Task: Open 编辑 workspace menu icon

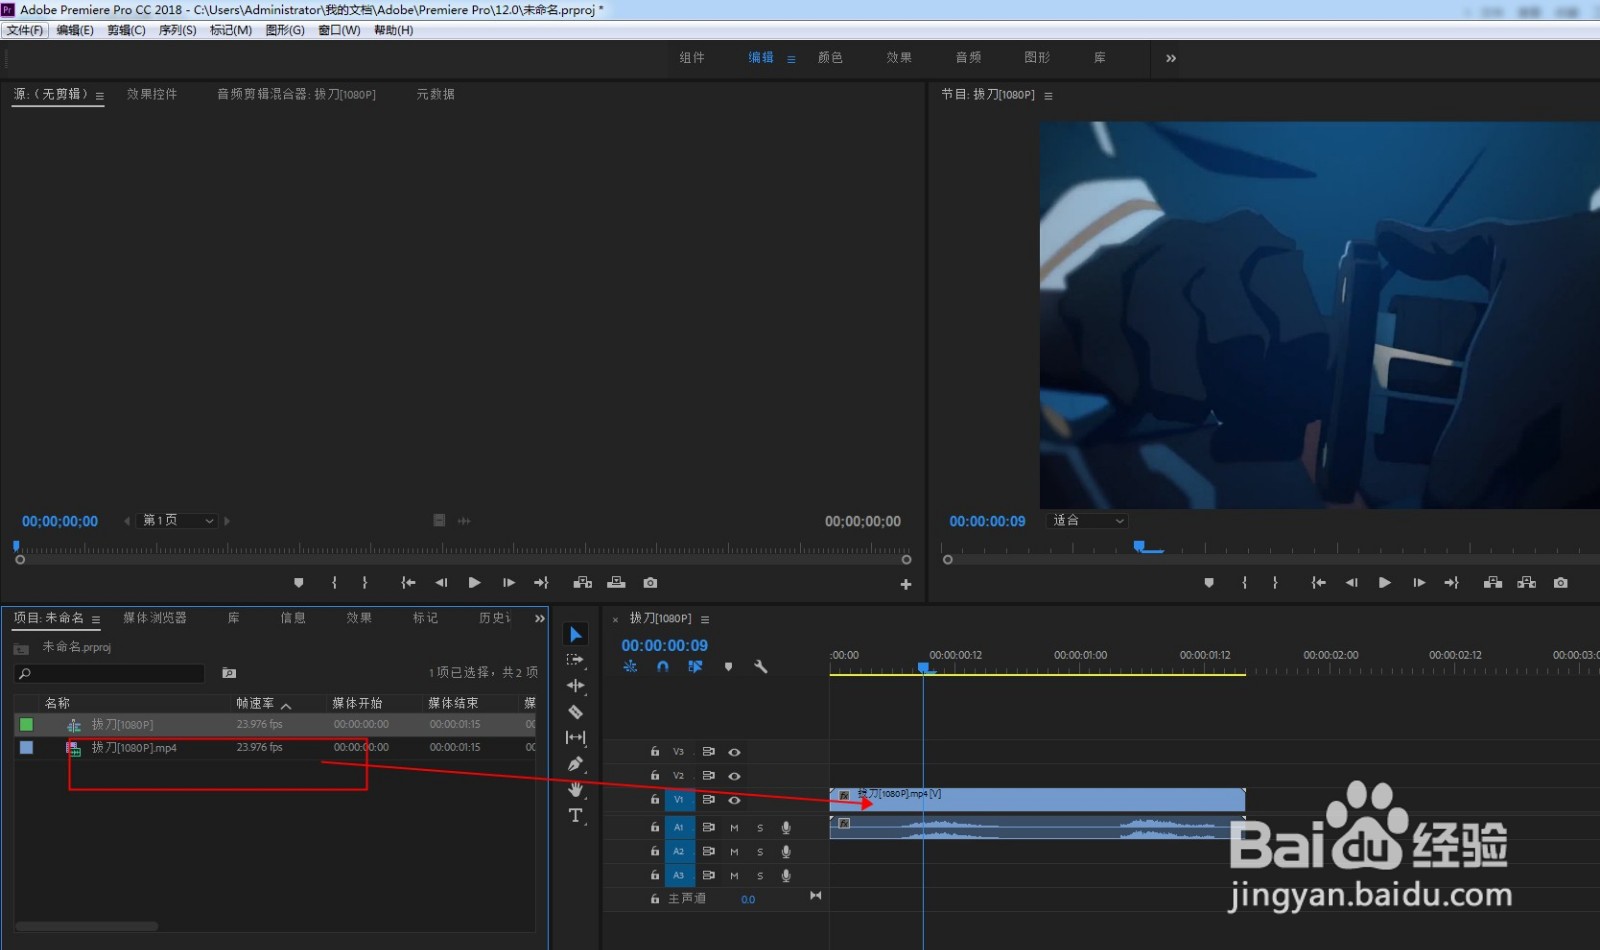Action: pyautogui.click(x=791, y=59)
